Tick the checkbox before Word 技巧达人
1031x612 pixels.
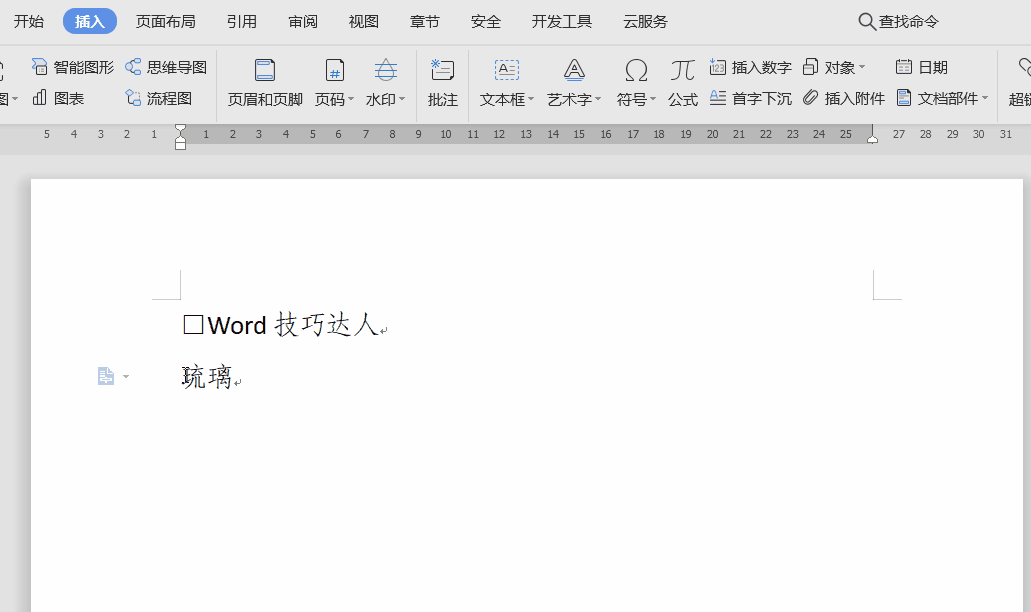click(193, 325)
